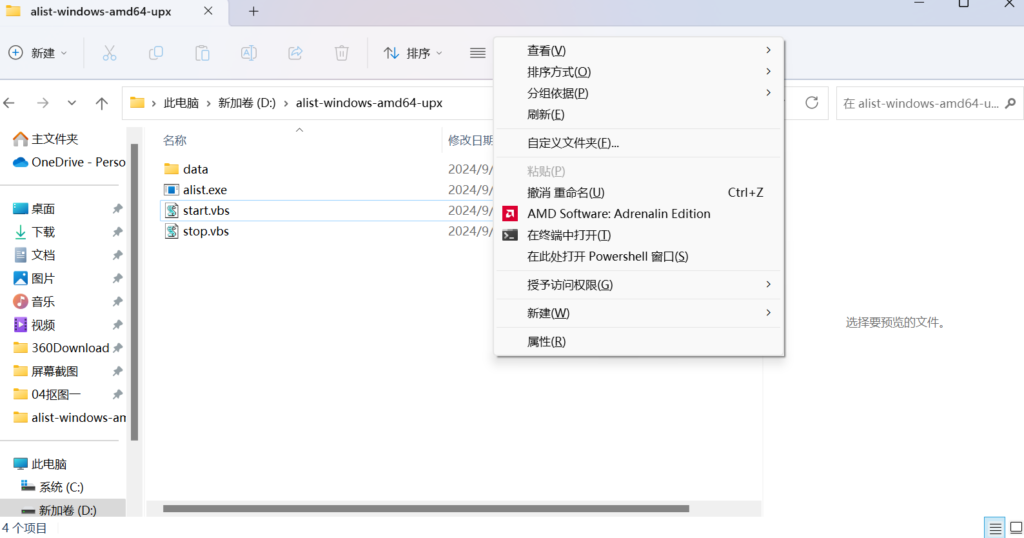The width and height of the screenshot is (1024, 538).
Task: Click the search magnifier icon
Action: point(1010,103)
